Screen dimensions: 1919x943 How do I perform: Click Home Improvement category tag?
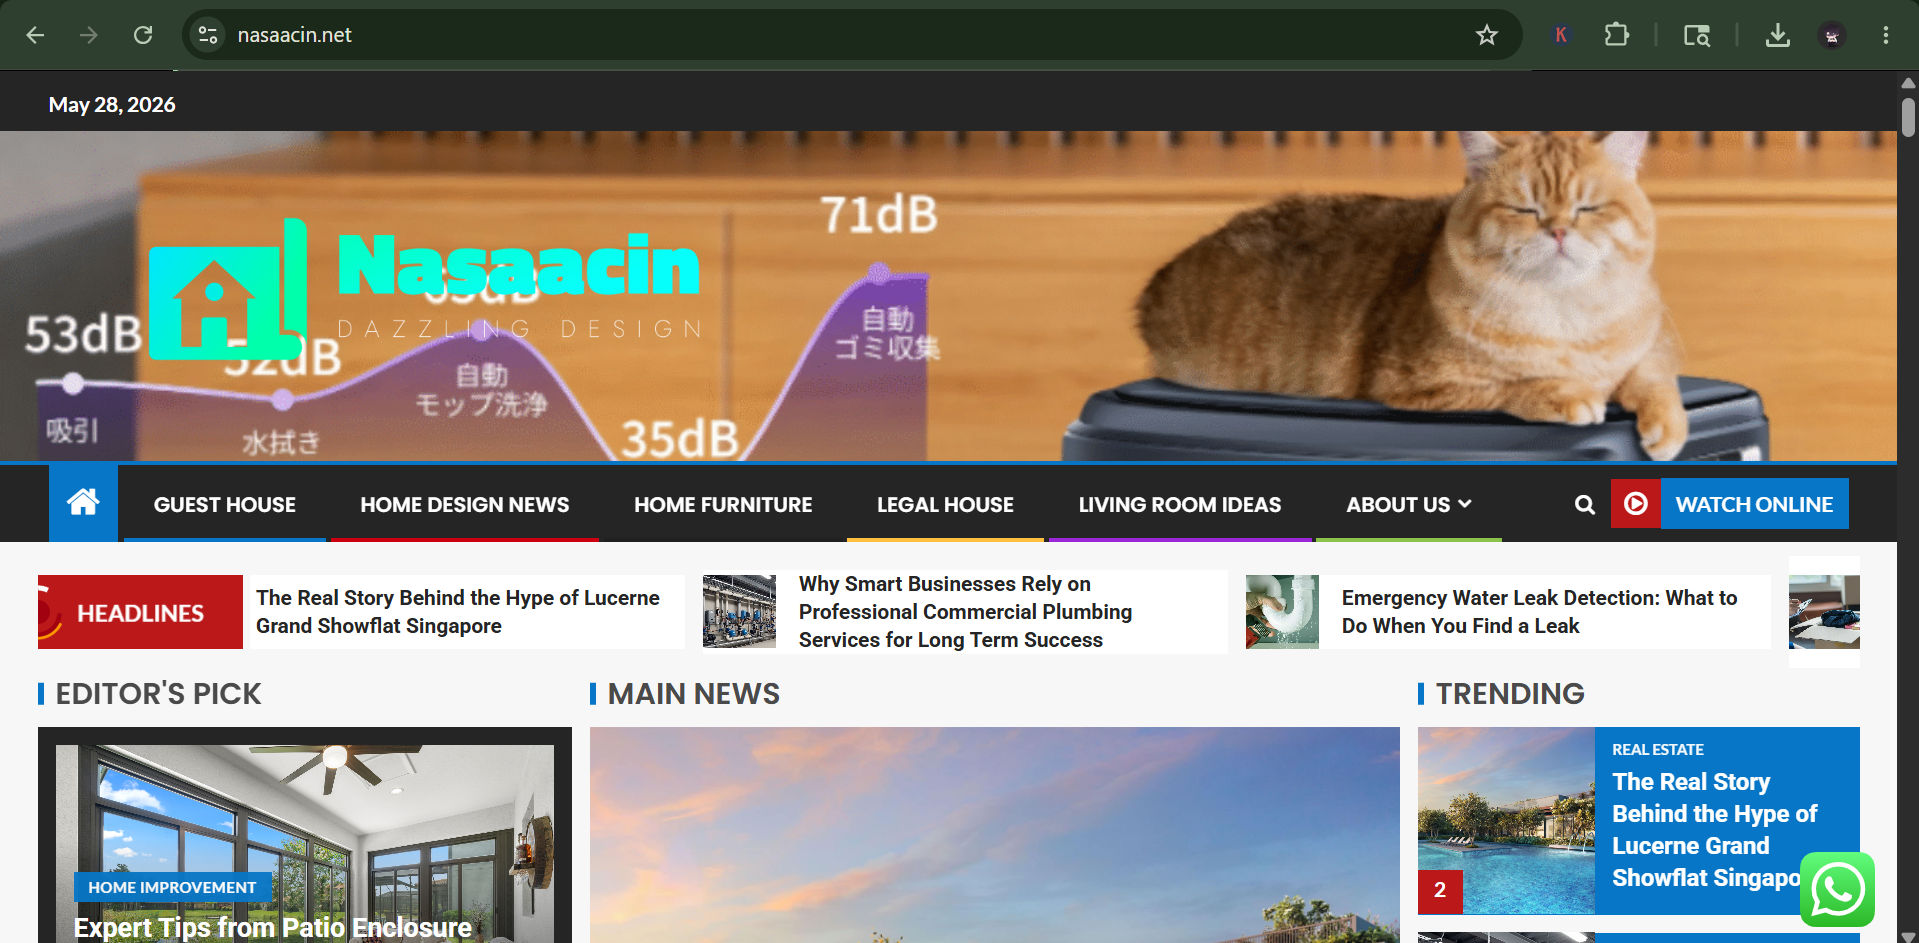pos(172,887)
